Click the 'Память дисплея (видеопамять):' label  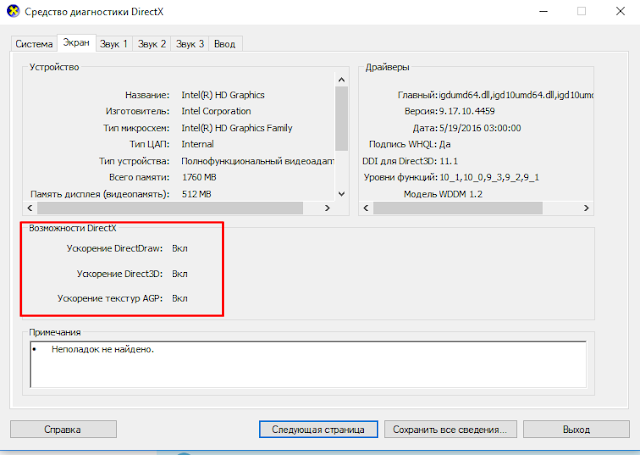click(100, 194)
